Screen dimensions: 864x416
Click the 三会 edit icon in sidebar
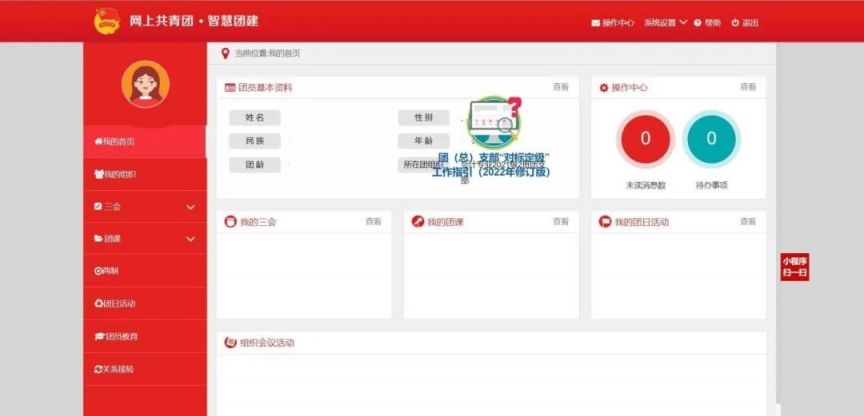click(99, 207)
